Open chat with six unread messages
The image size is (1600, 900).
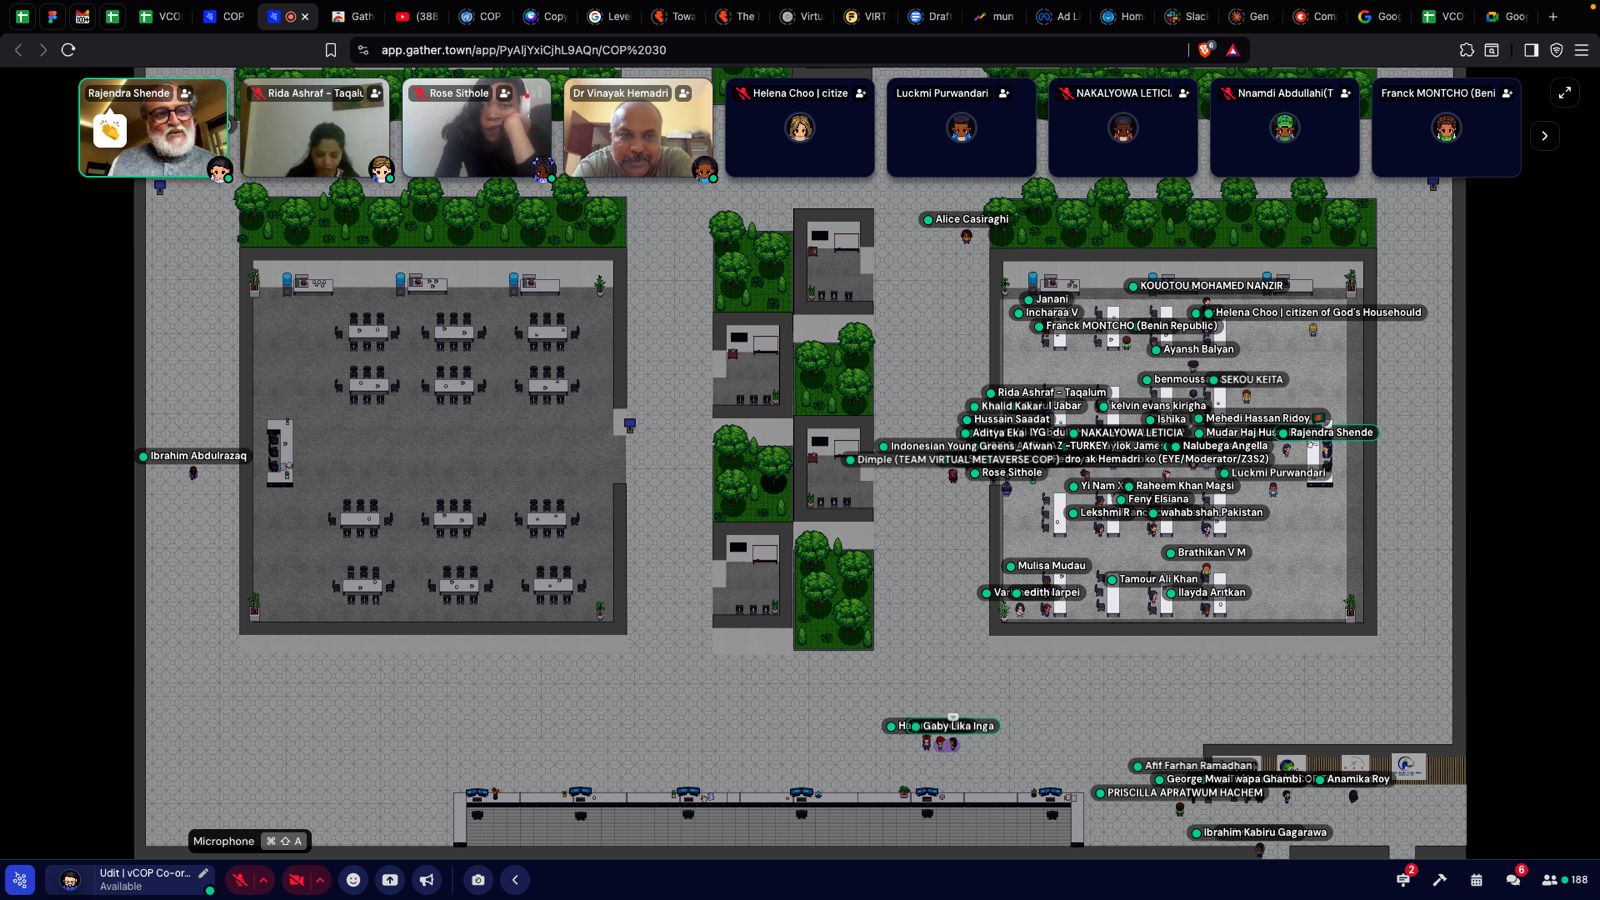point(1513,880)
